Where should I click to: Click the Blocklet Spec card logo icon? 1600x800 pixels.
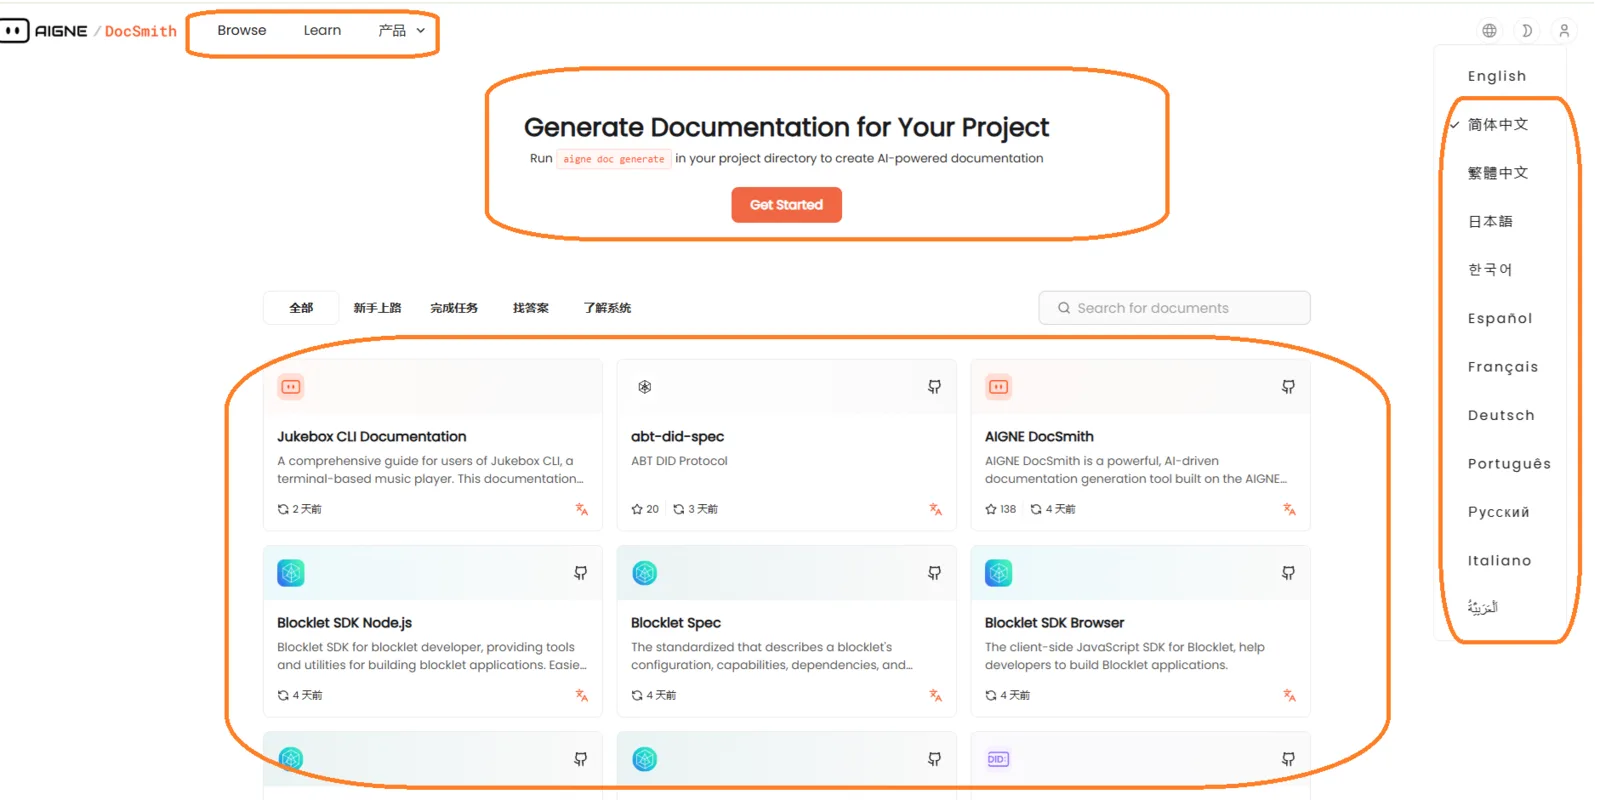[x=645, y=573]
